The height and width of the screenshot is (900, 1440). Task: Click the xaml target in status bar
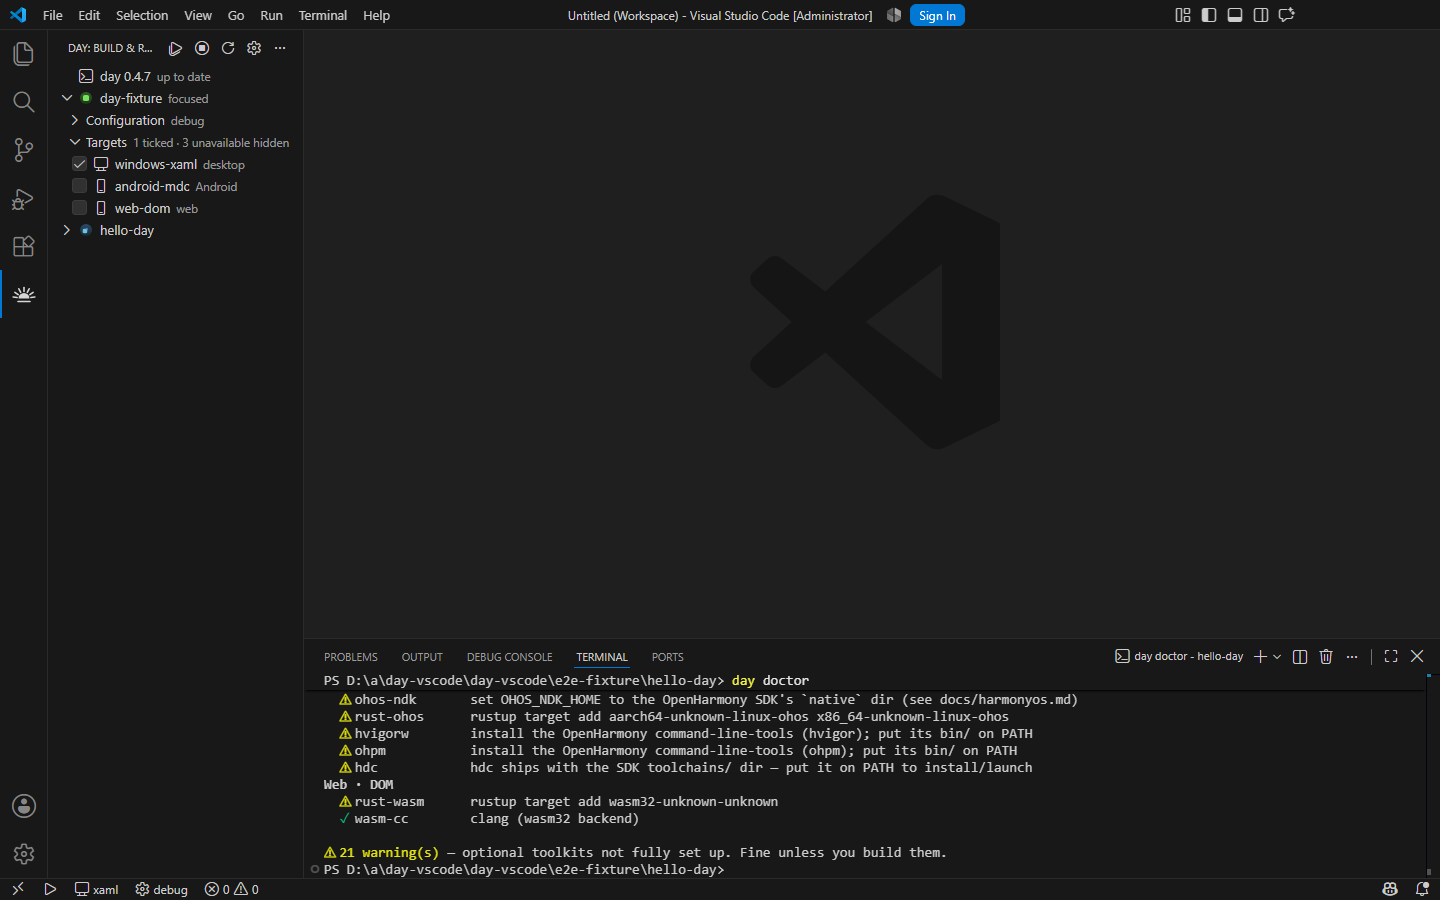coord(96,889)
